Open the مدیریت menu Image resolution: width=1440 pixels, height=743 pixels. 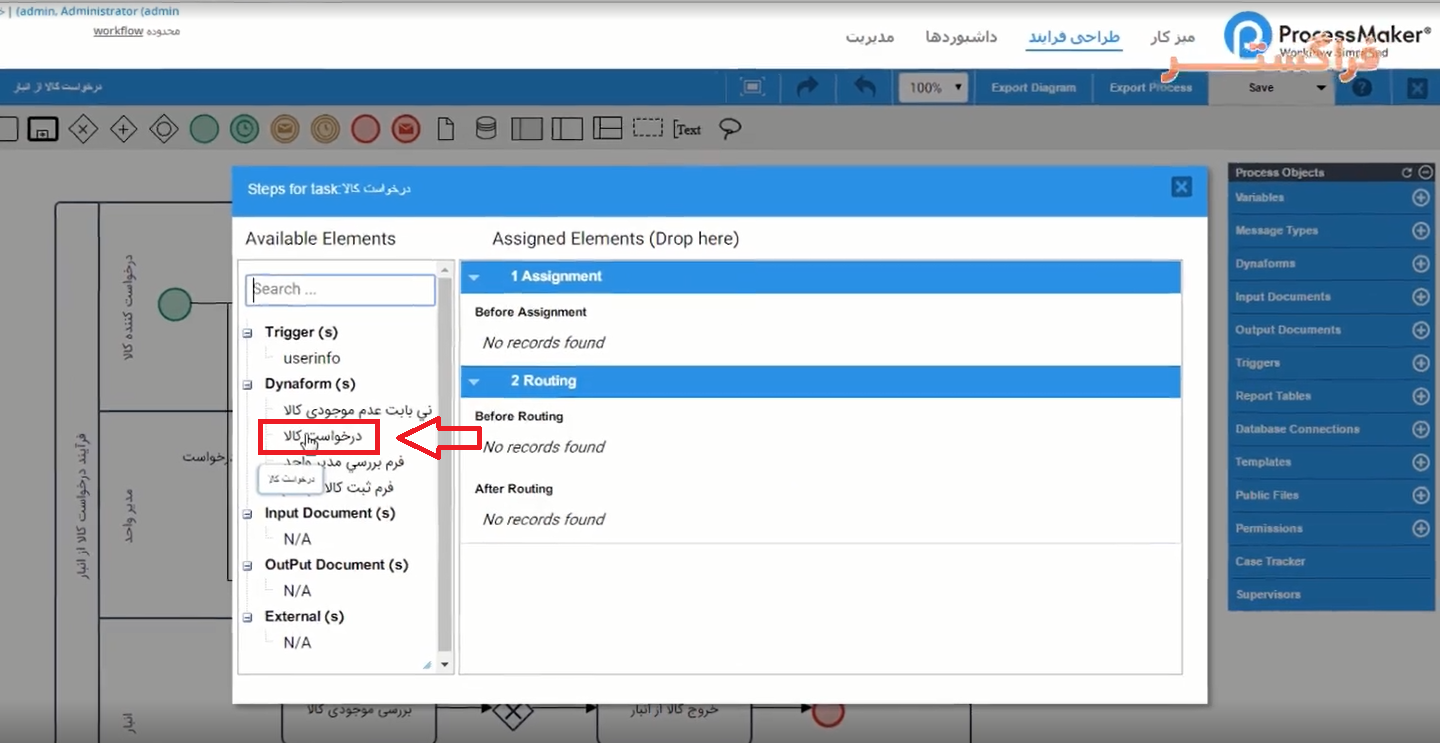tap(870, 37)
